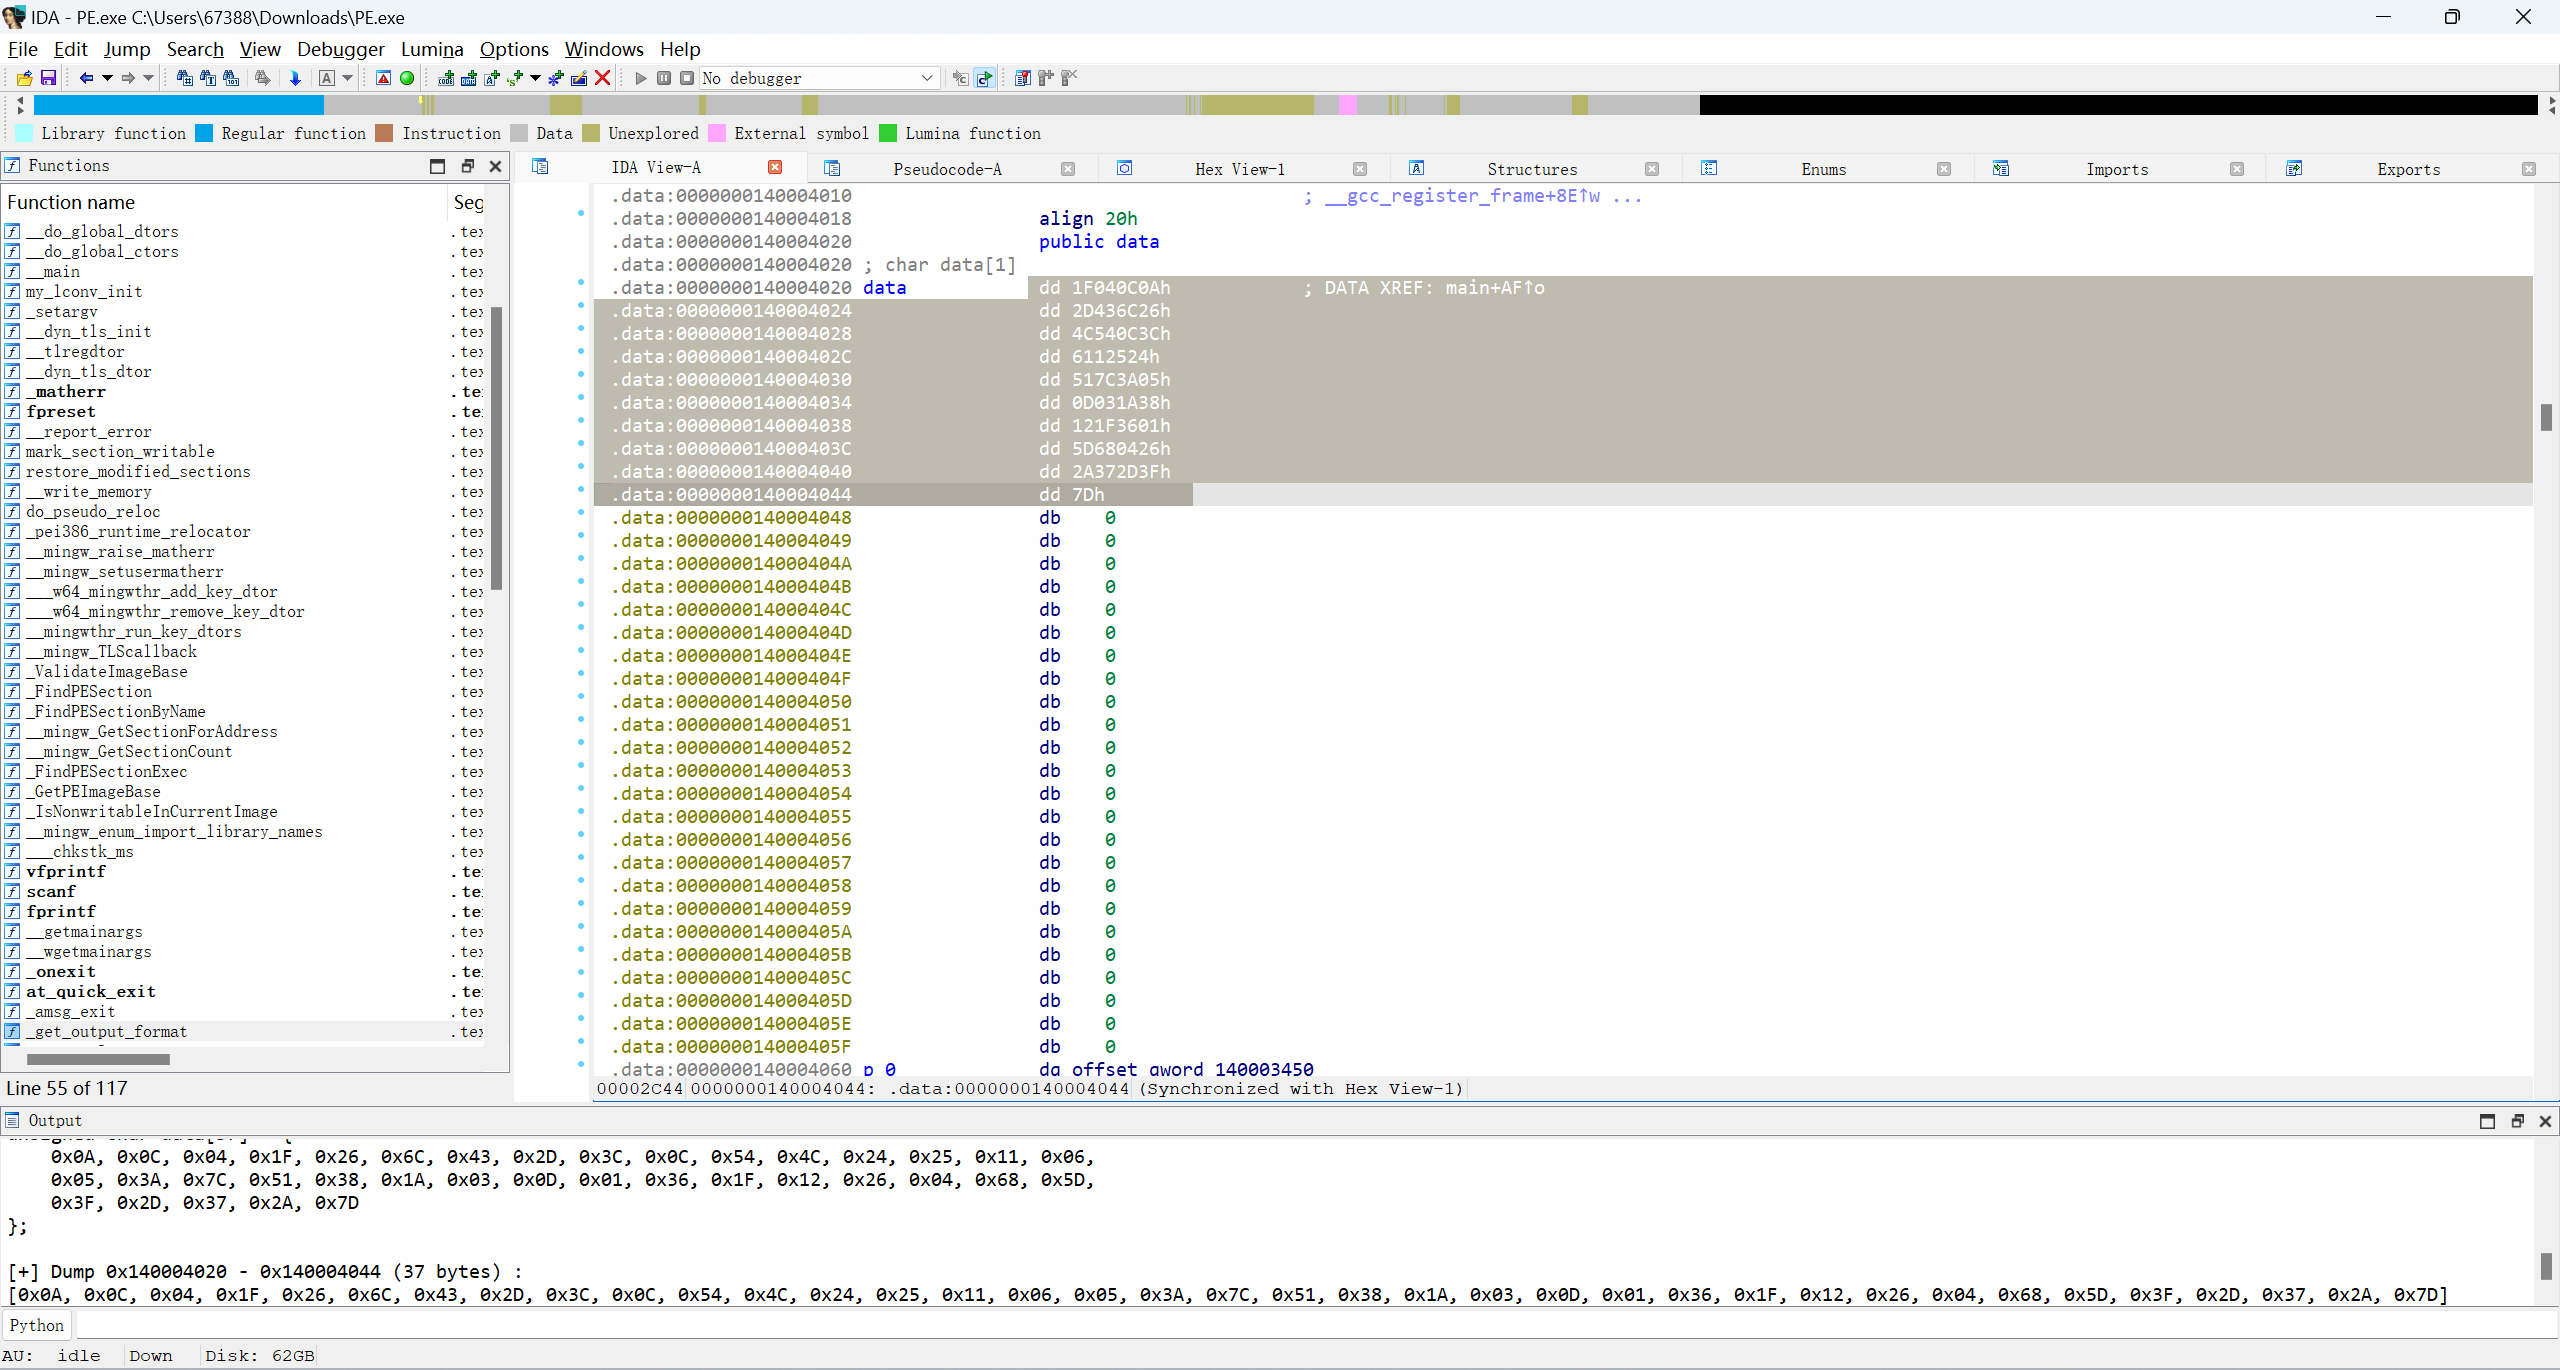This screenshot has width=2560, height=1370.
Task: Click the convert to data icon
Action: tap(469, 78)
